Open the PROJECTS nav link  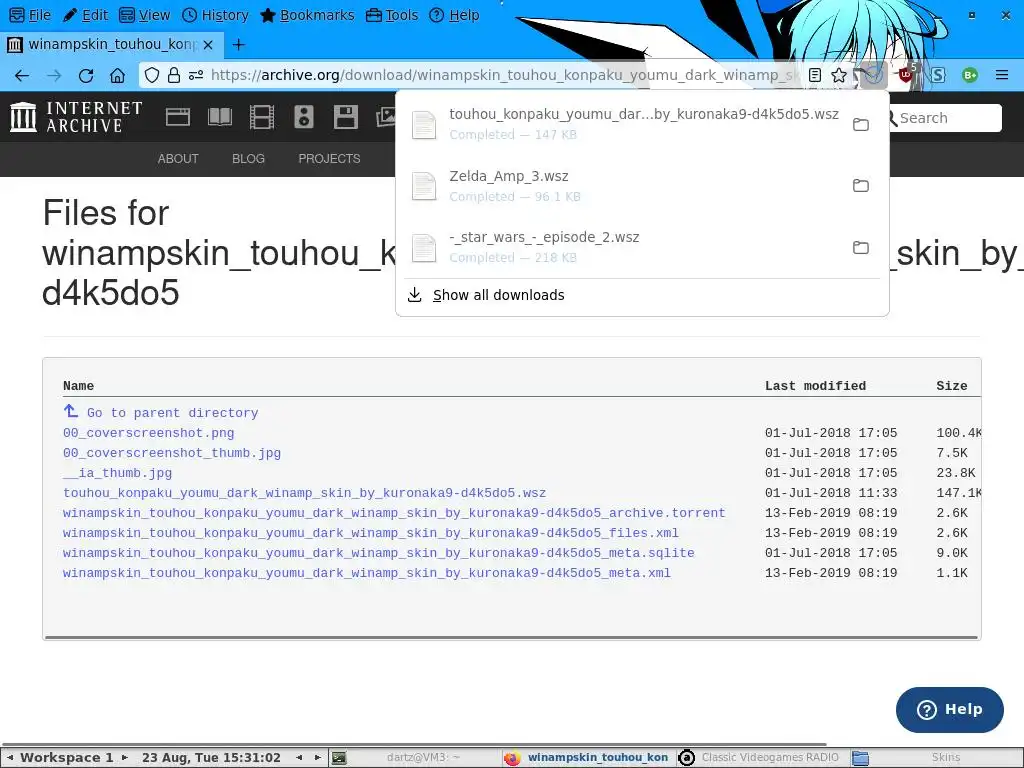click(329, 159)
